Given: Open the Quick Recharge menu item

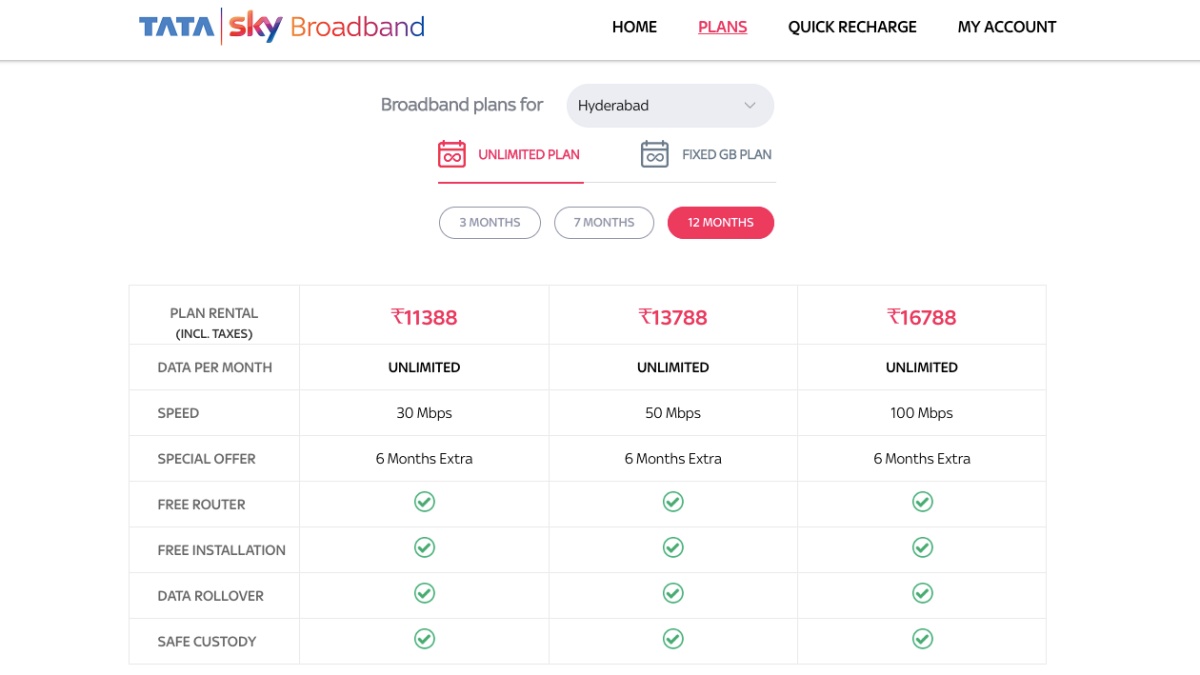Looking at the screenshot, I should tap(852, 27).
